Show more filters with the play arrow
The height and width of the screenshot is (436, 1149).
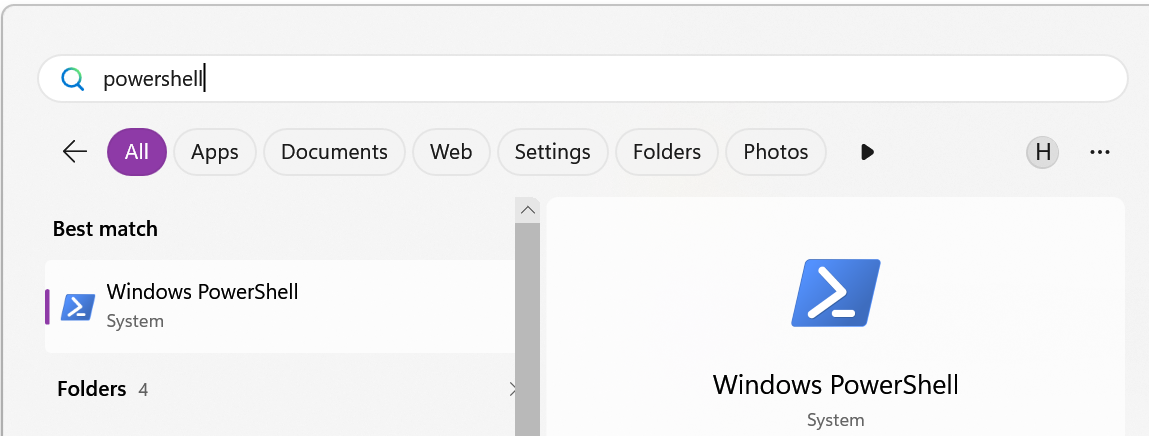(x=867, y=152)
